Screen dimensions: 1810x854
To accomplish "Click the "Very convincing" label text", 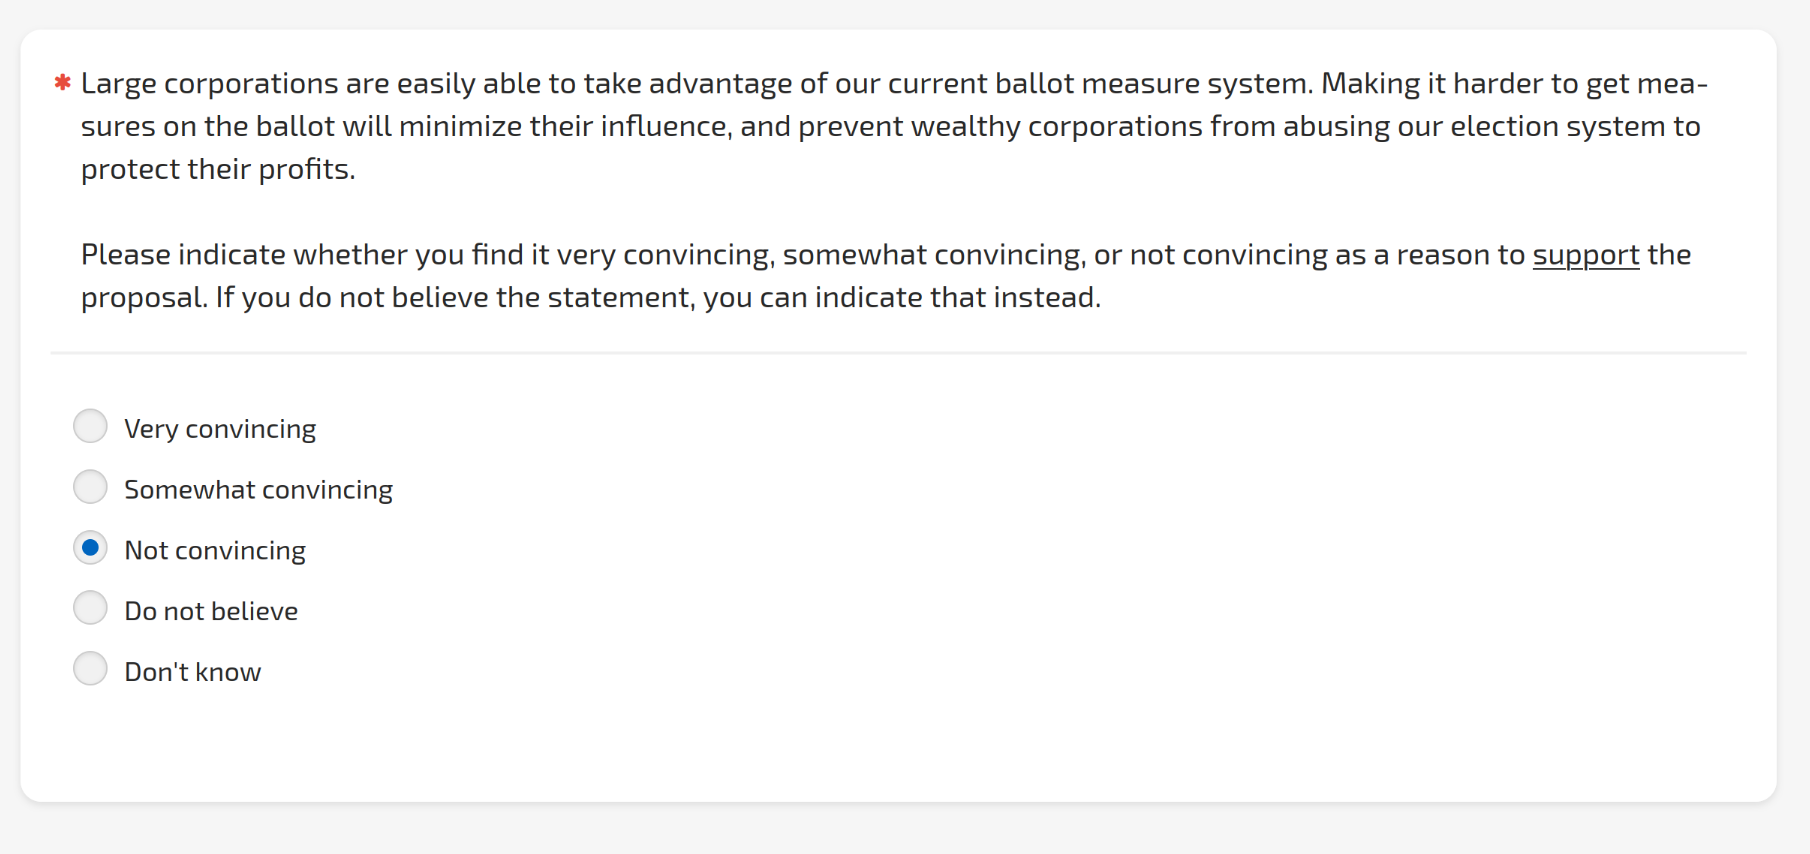I will click(x=220, y=429).
